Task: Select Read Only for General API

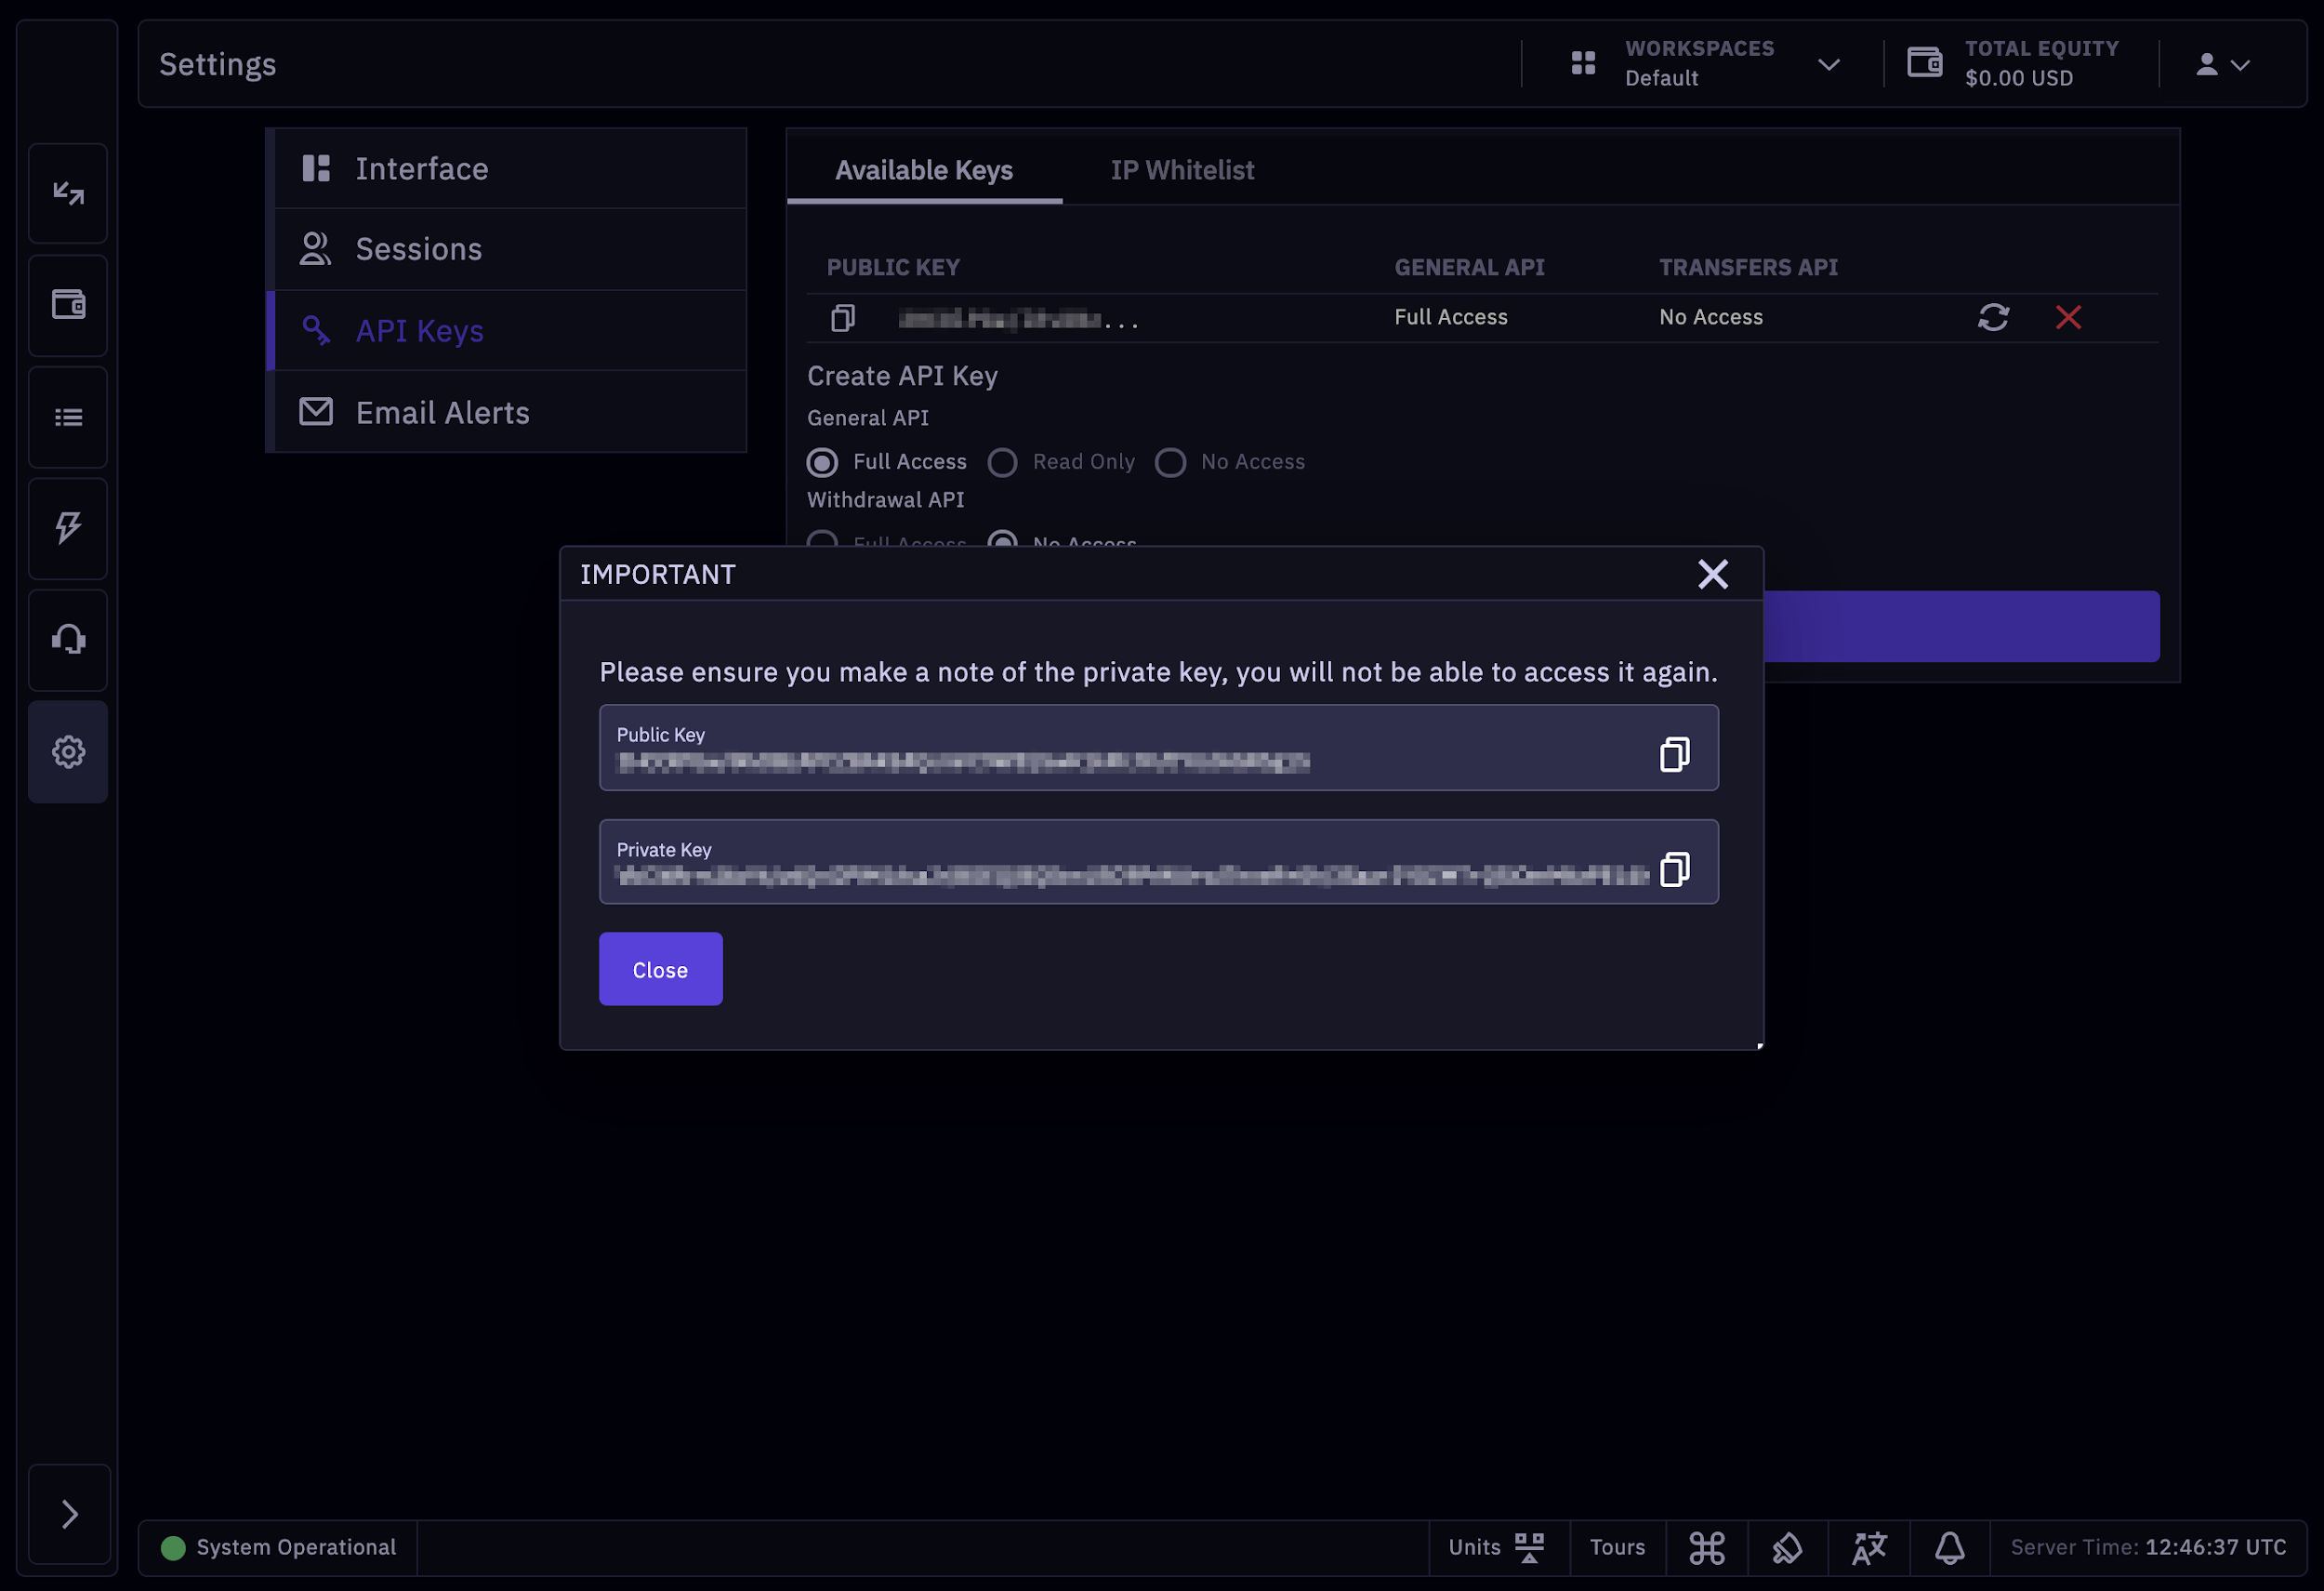Action: click(1002, 462)
